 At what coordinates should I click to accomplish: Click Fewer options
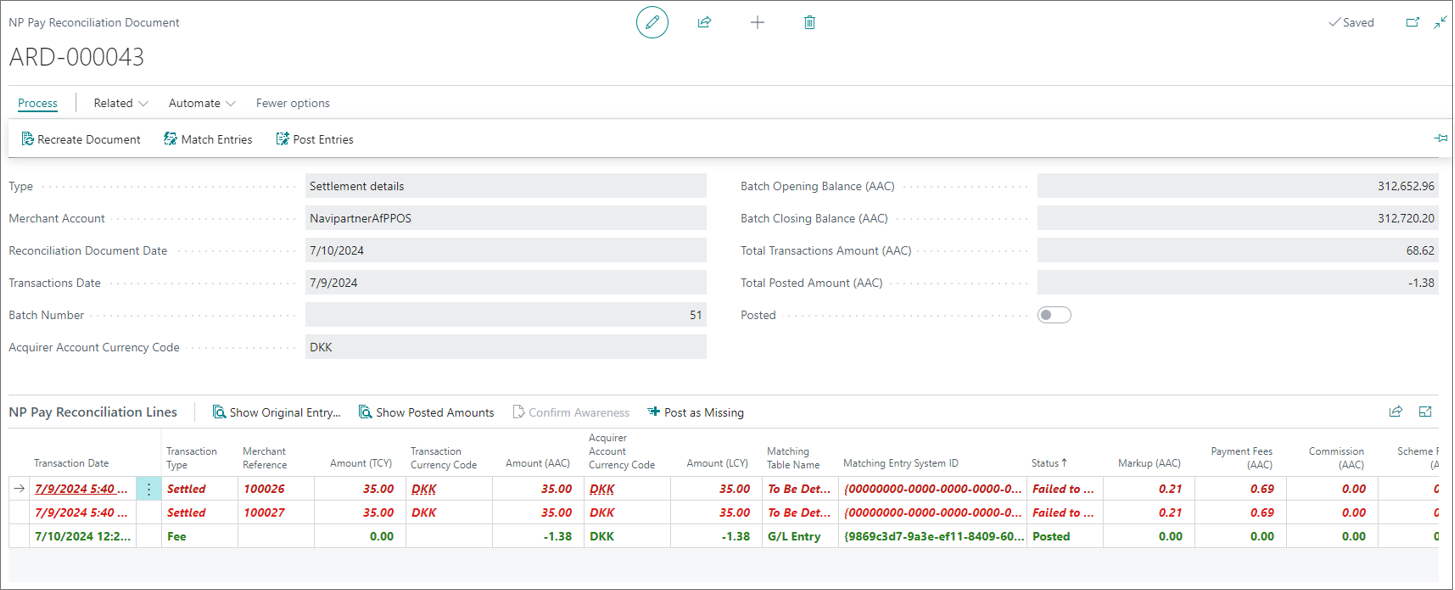pos(293,103)
